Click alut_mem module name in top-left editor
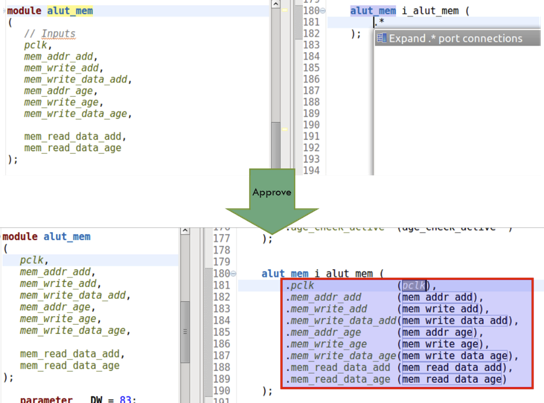This screenshot has width=544, height=403. tap(70, 11)
